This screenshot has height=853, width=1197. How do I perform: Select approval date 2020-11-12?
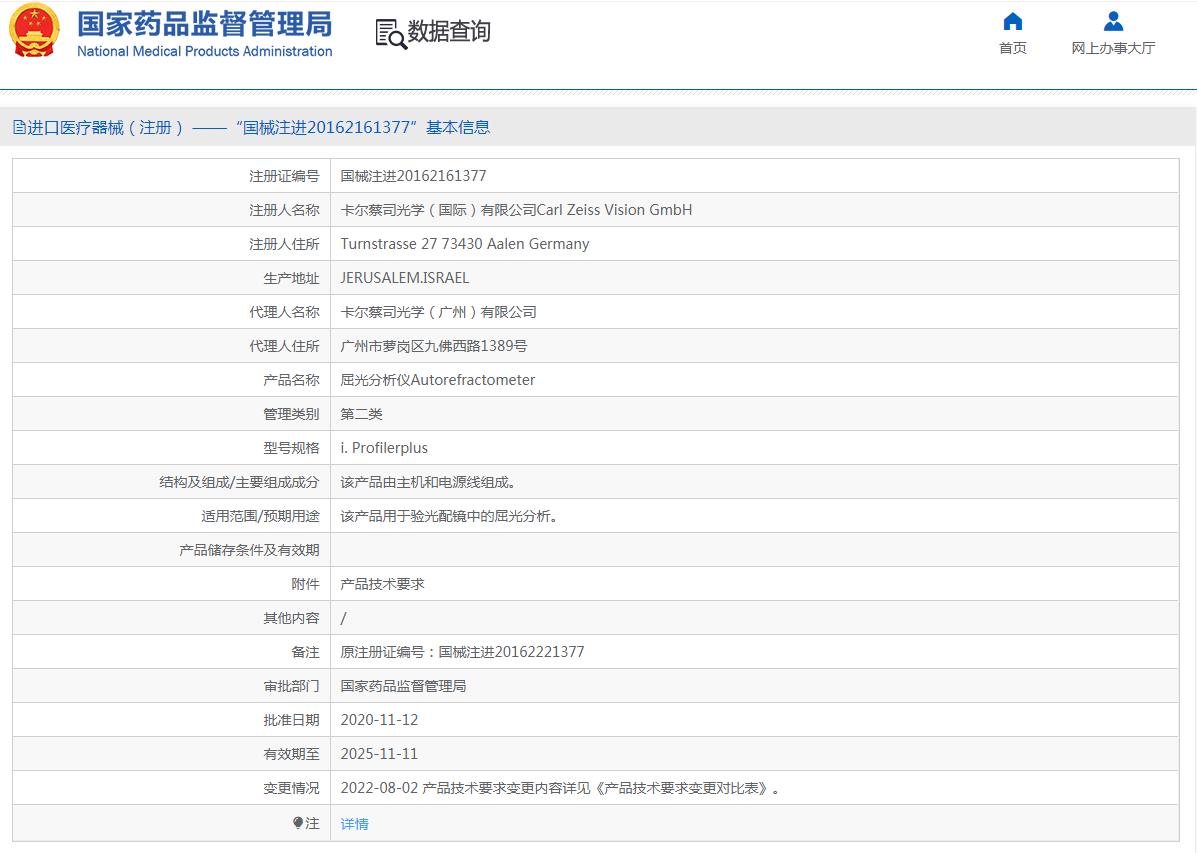(x=379, y=719)
